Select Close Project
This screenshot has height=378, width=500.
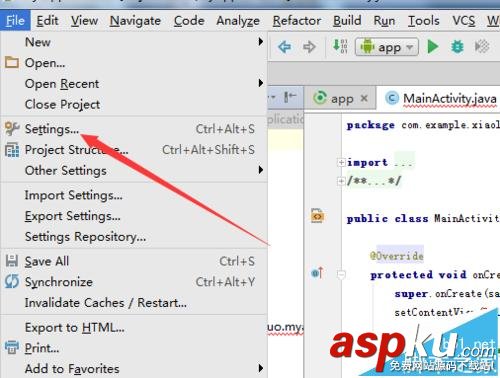pos(134,104)
